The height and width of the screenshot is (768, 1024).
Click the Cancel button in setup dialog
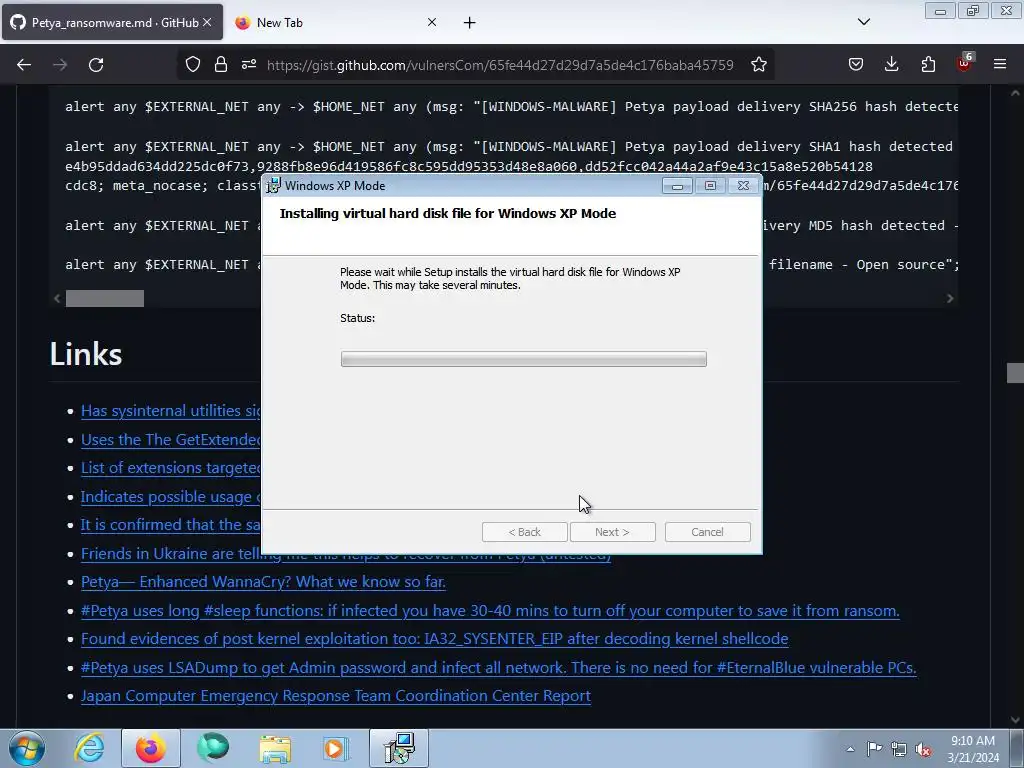tap(707, 532)
